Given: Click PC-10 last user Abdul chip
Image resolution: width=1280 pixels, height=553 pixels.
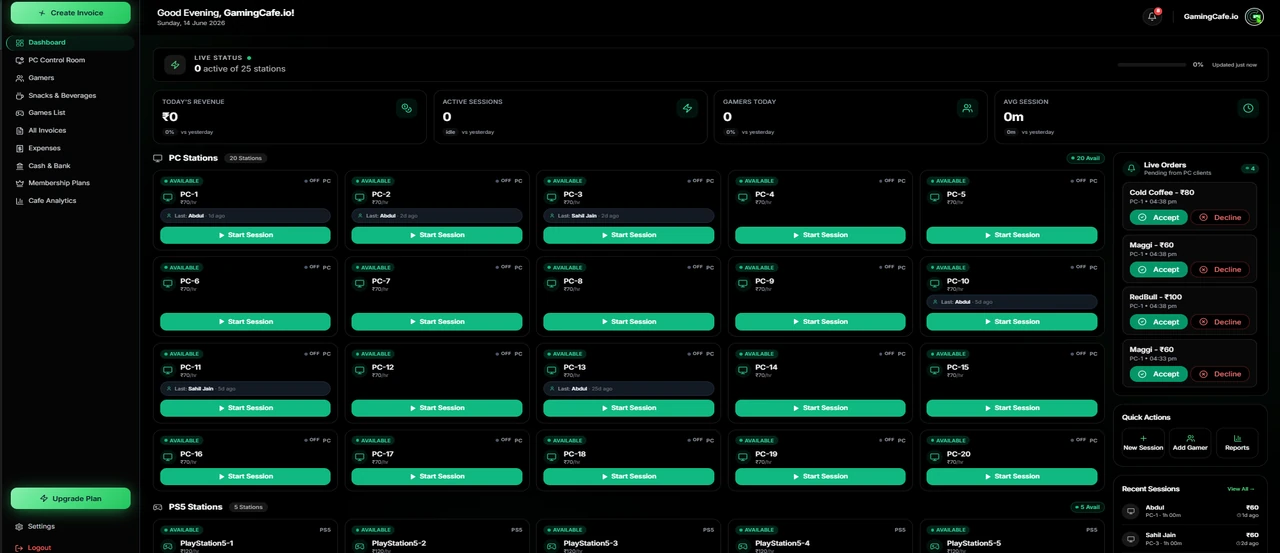Looking at the screenshot, I should click(x=1011, y=302).
